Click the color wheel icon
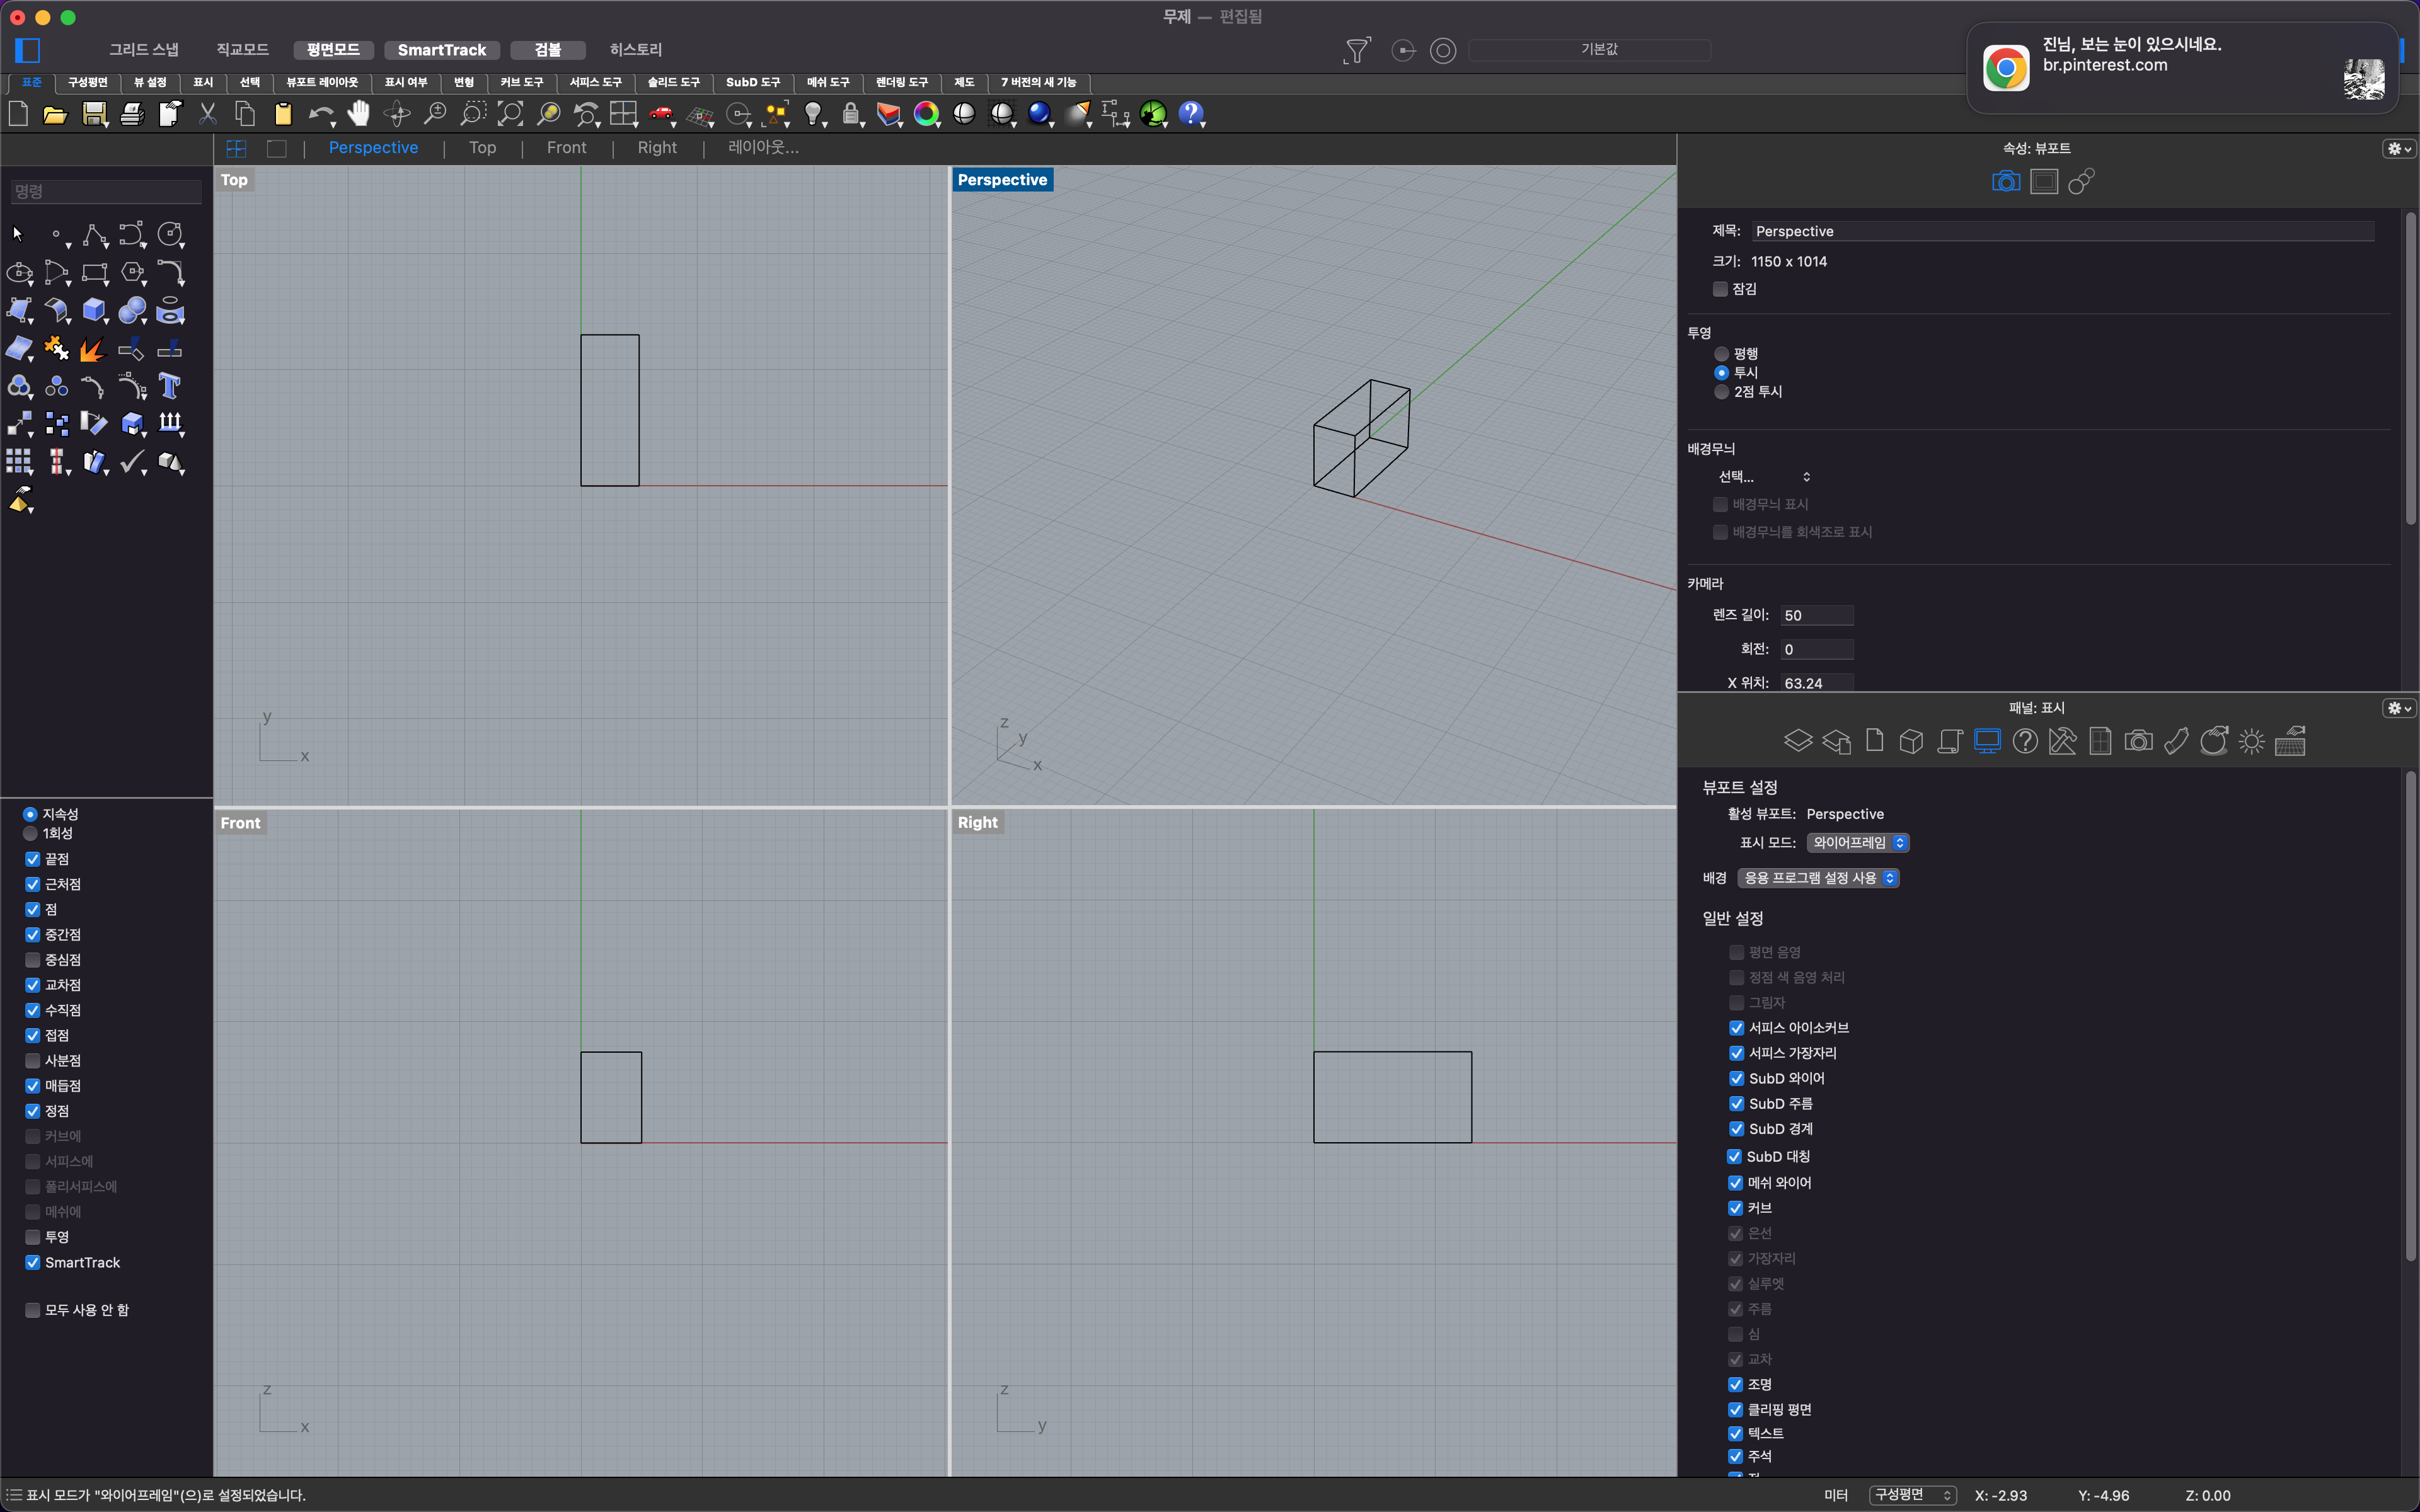 pyautogui.click(x=926, y=114)
